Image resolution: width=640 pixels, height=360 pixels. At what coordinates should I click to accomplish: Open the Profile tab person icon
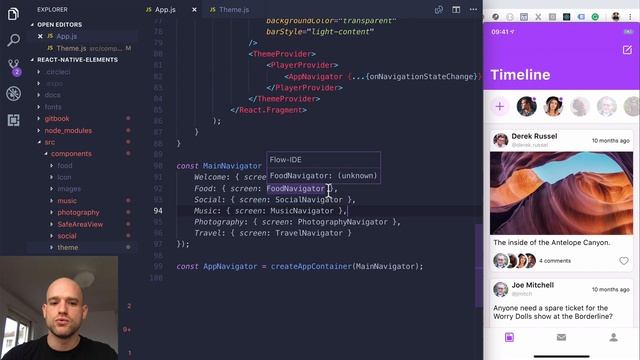(613, 337)
